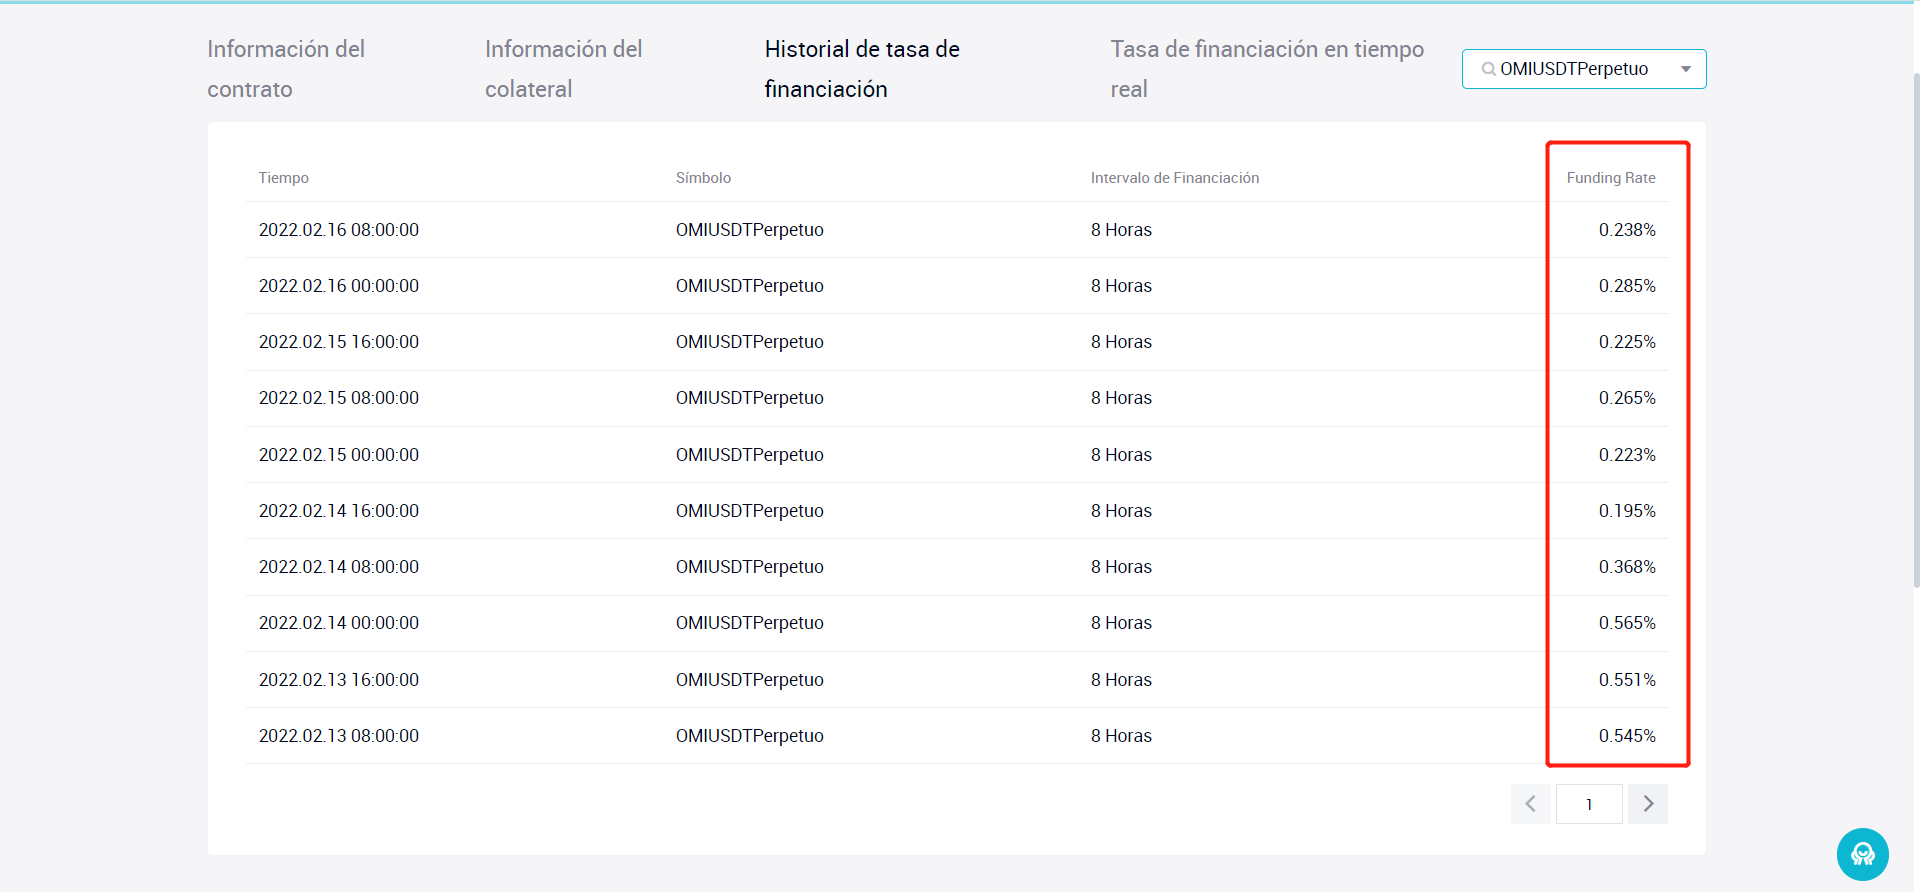This screenshot has height=892, width=1920.
Task: Click funding rate 0.225%
Action: click(x=1627, y=342)
